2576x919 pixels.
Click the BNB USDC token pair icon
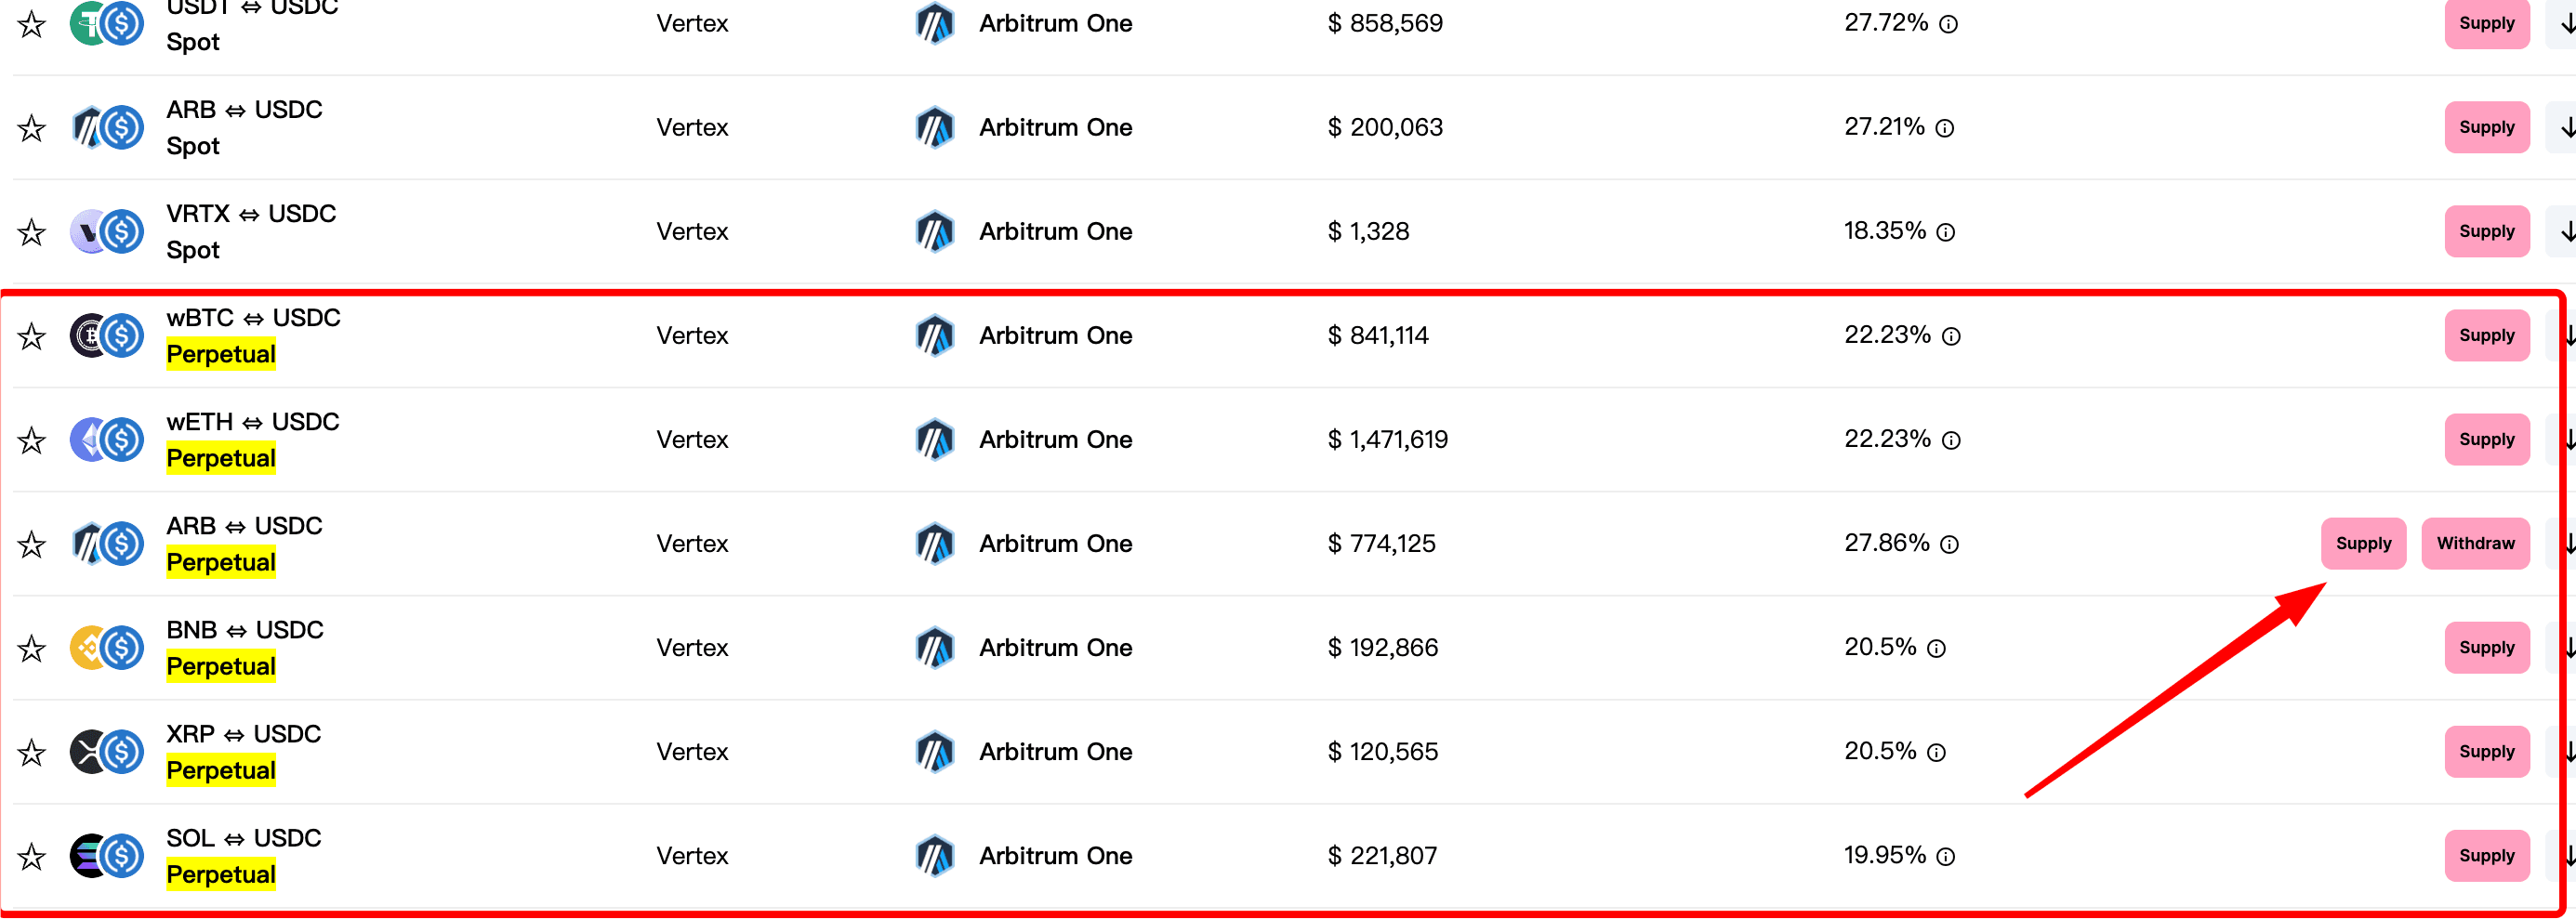pyautogui.click(x=106, y=648)
